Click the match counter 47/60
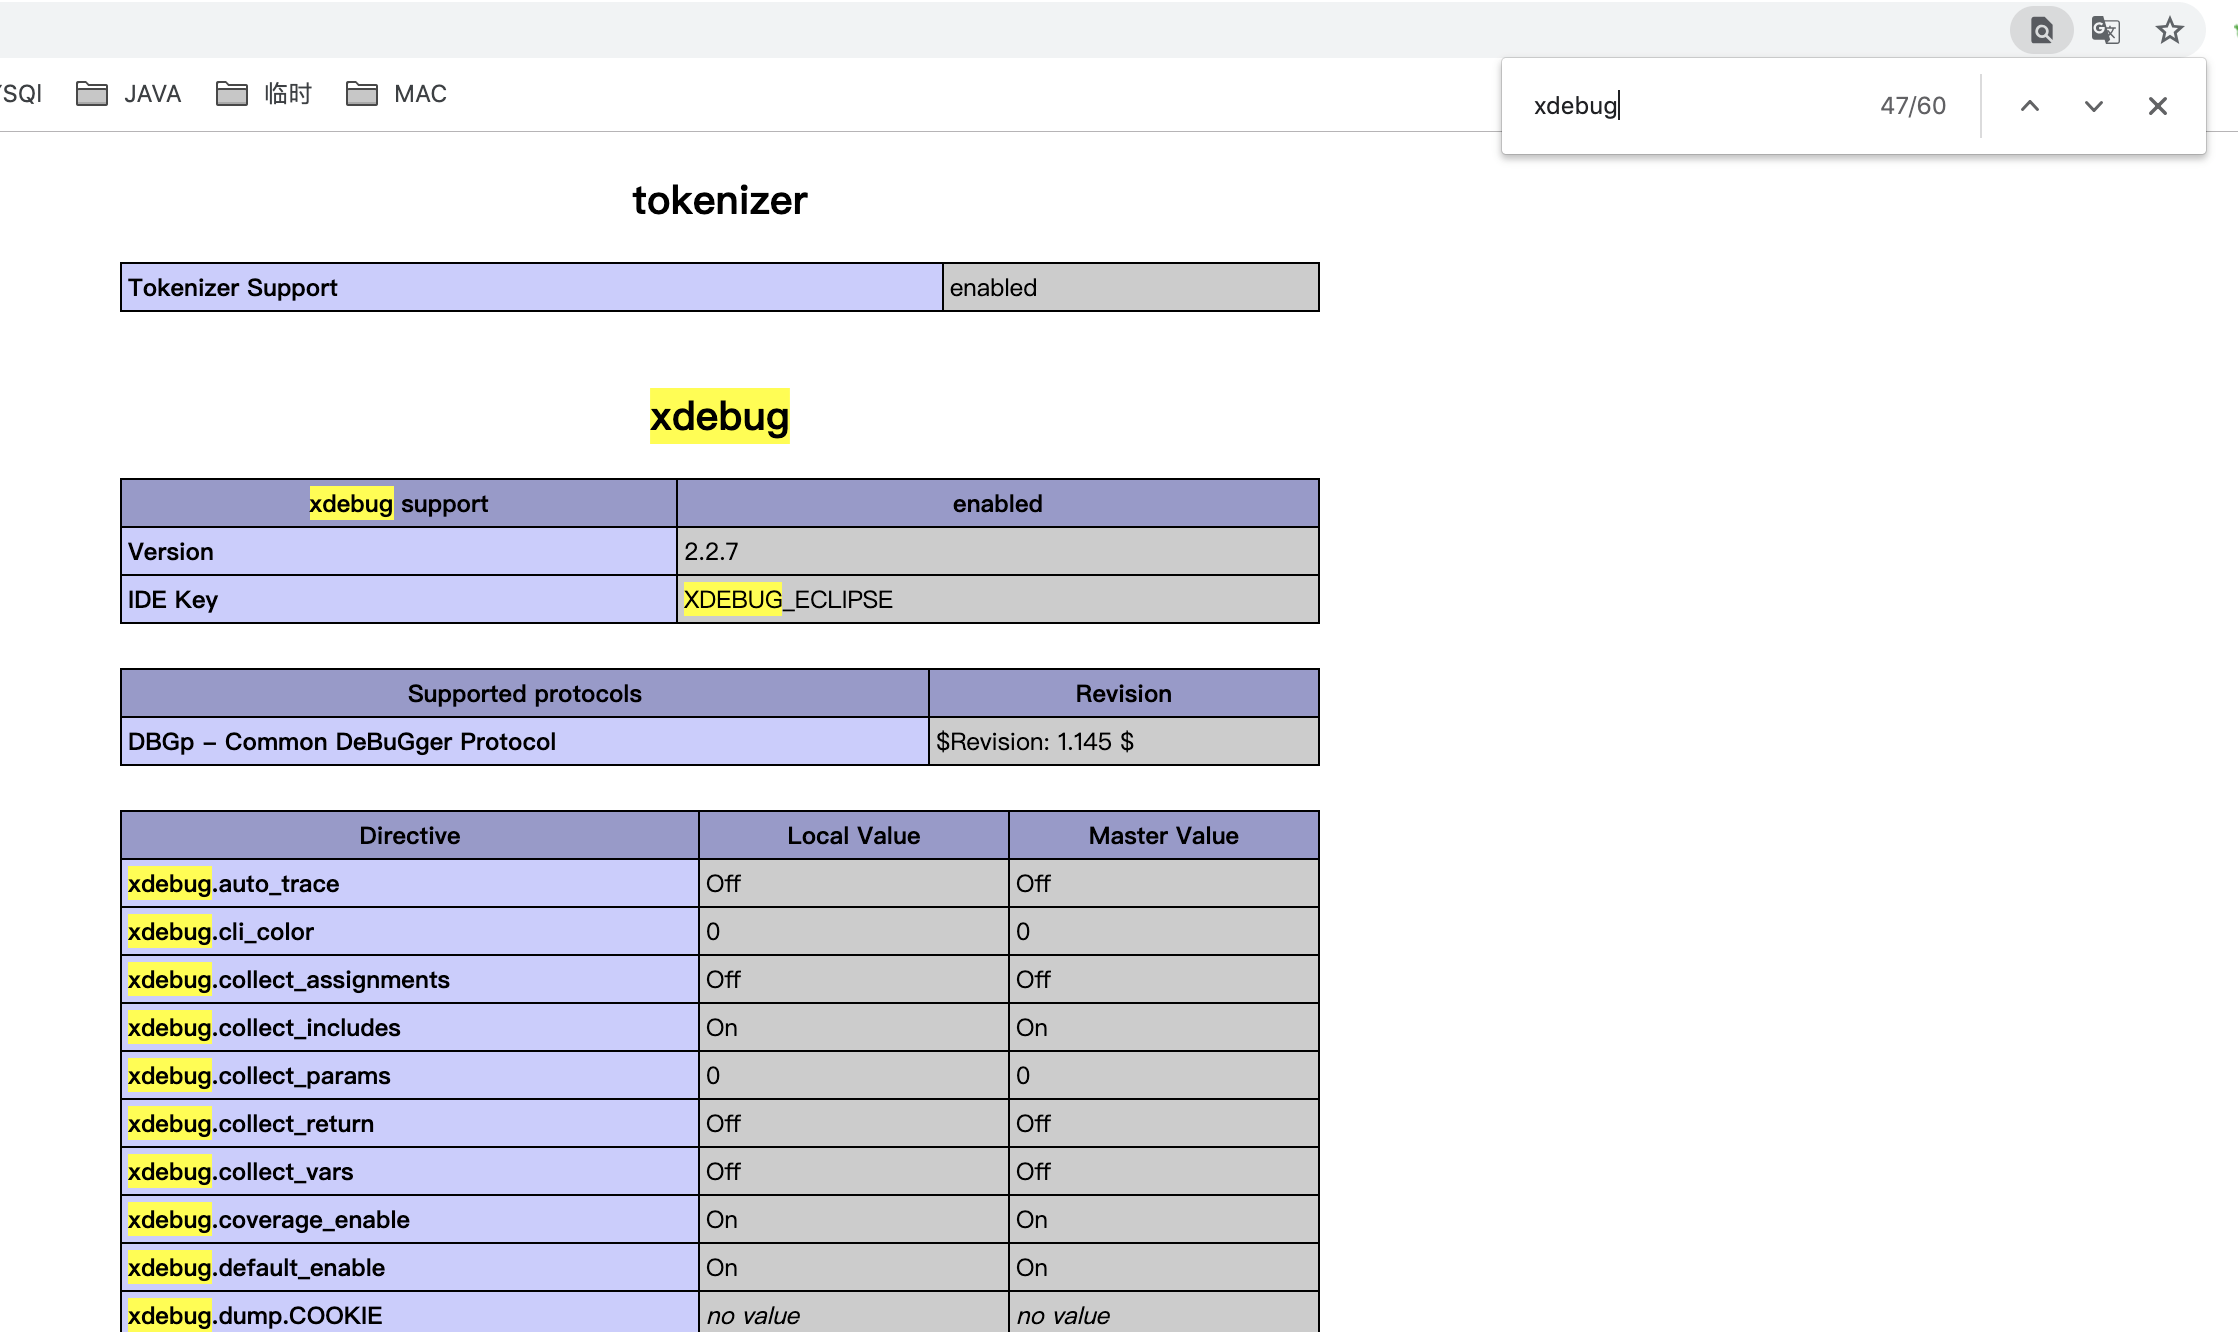This screenshot has height=1332, width=2238. [x=1912, y=106]
